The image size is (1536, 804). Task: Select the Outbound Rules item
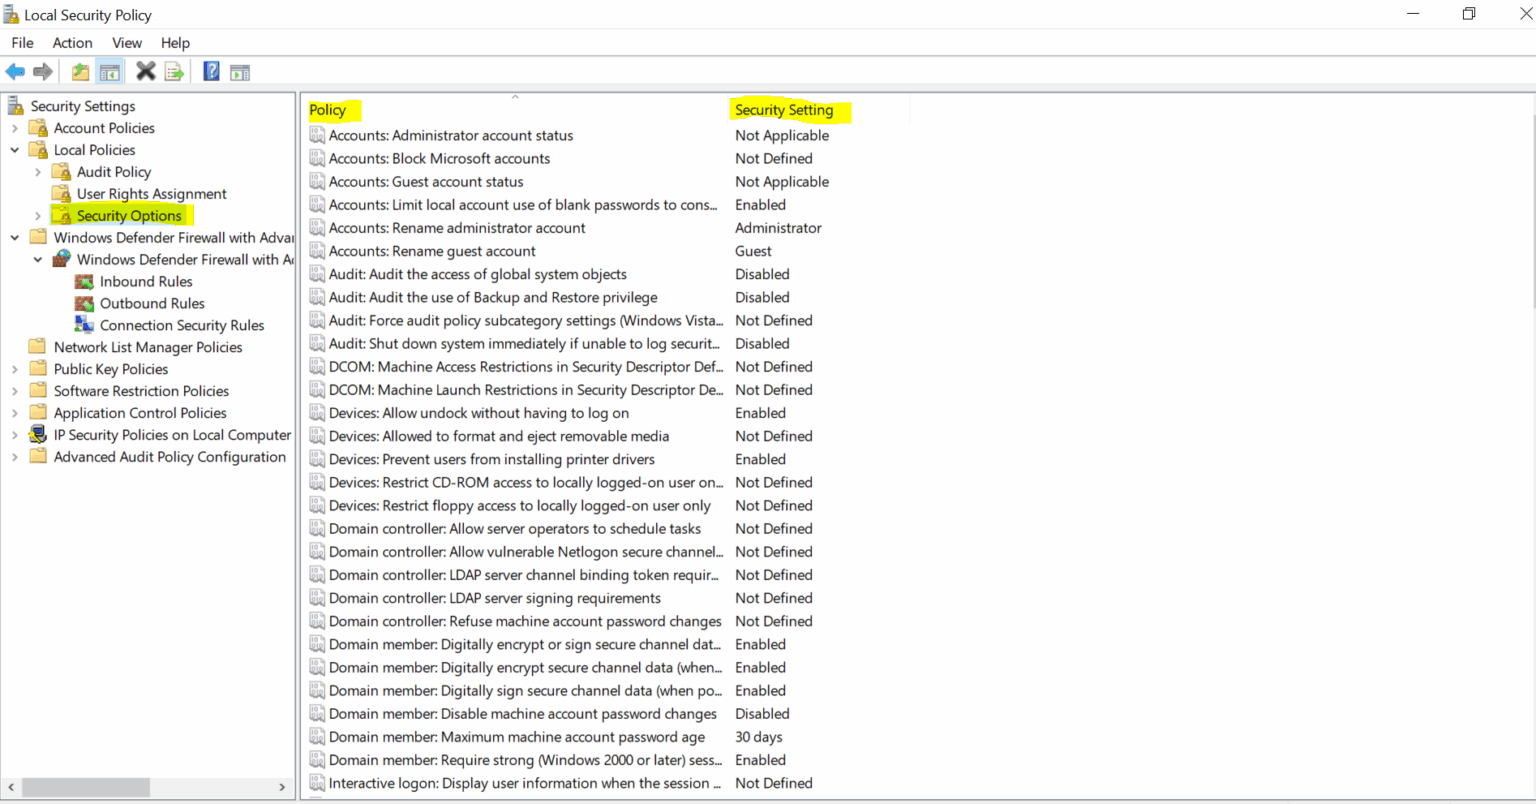[152, 303]
